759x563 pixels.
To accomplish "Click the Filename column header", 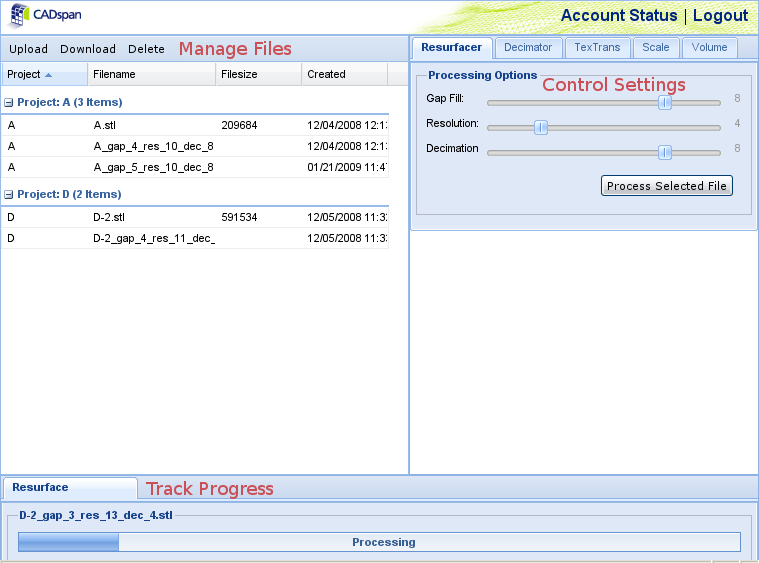I will (152, 75).
